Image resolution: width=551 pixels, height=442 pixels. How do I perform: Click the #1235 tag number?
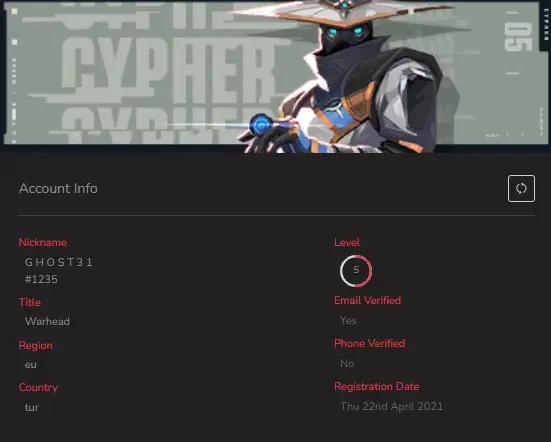pos(41,279)
